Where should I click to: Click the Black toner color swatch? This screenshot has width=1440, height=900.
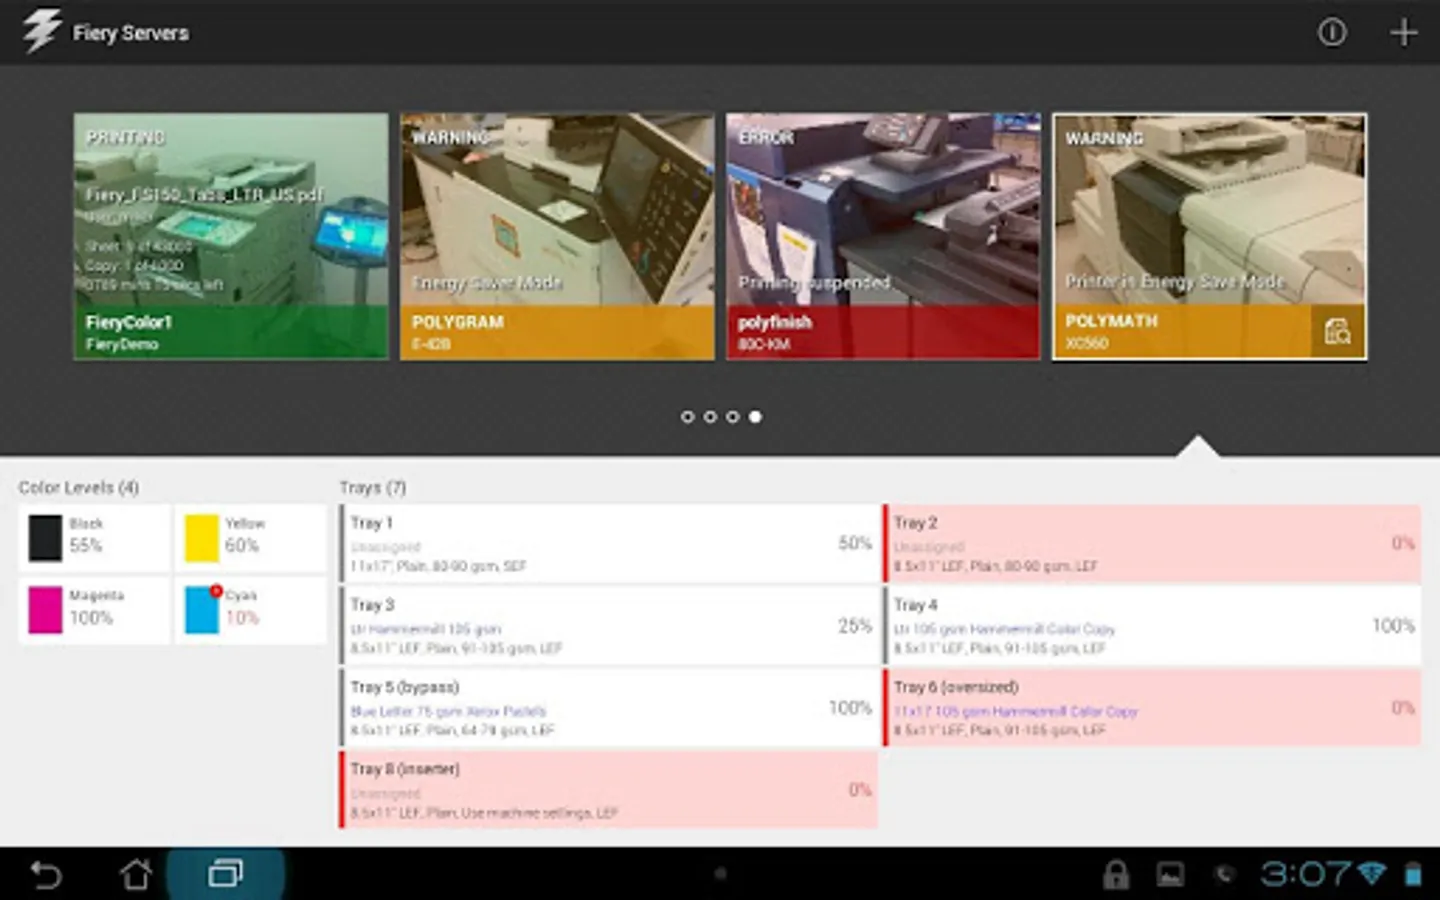tap(45, 538)
